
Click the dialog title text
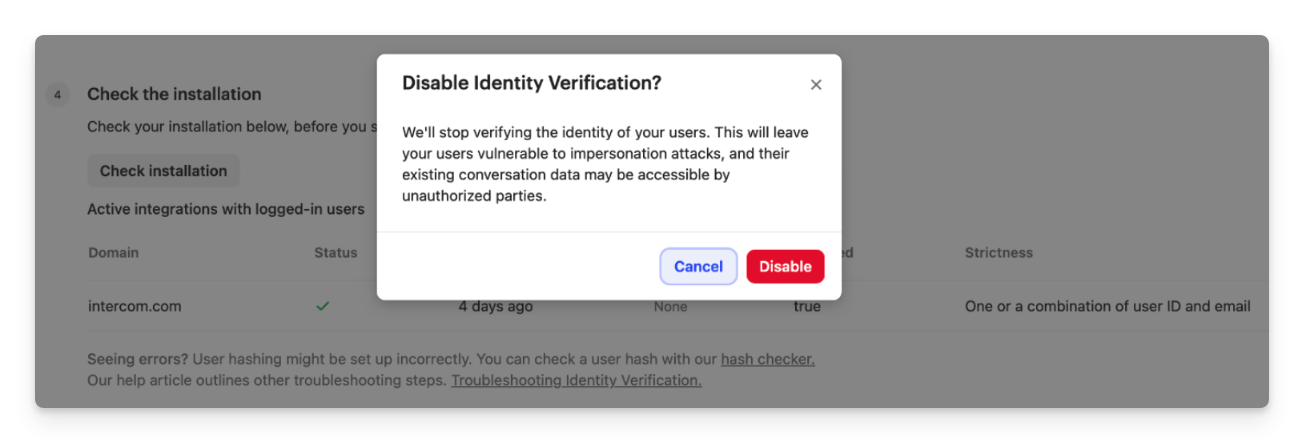(531, 84)
